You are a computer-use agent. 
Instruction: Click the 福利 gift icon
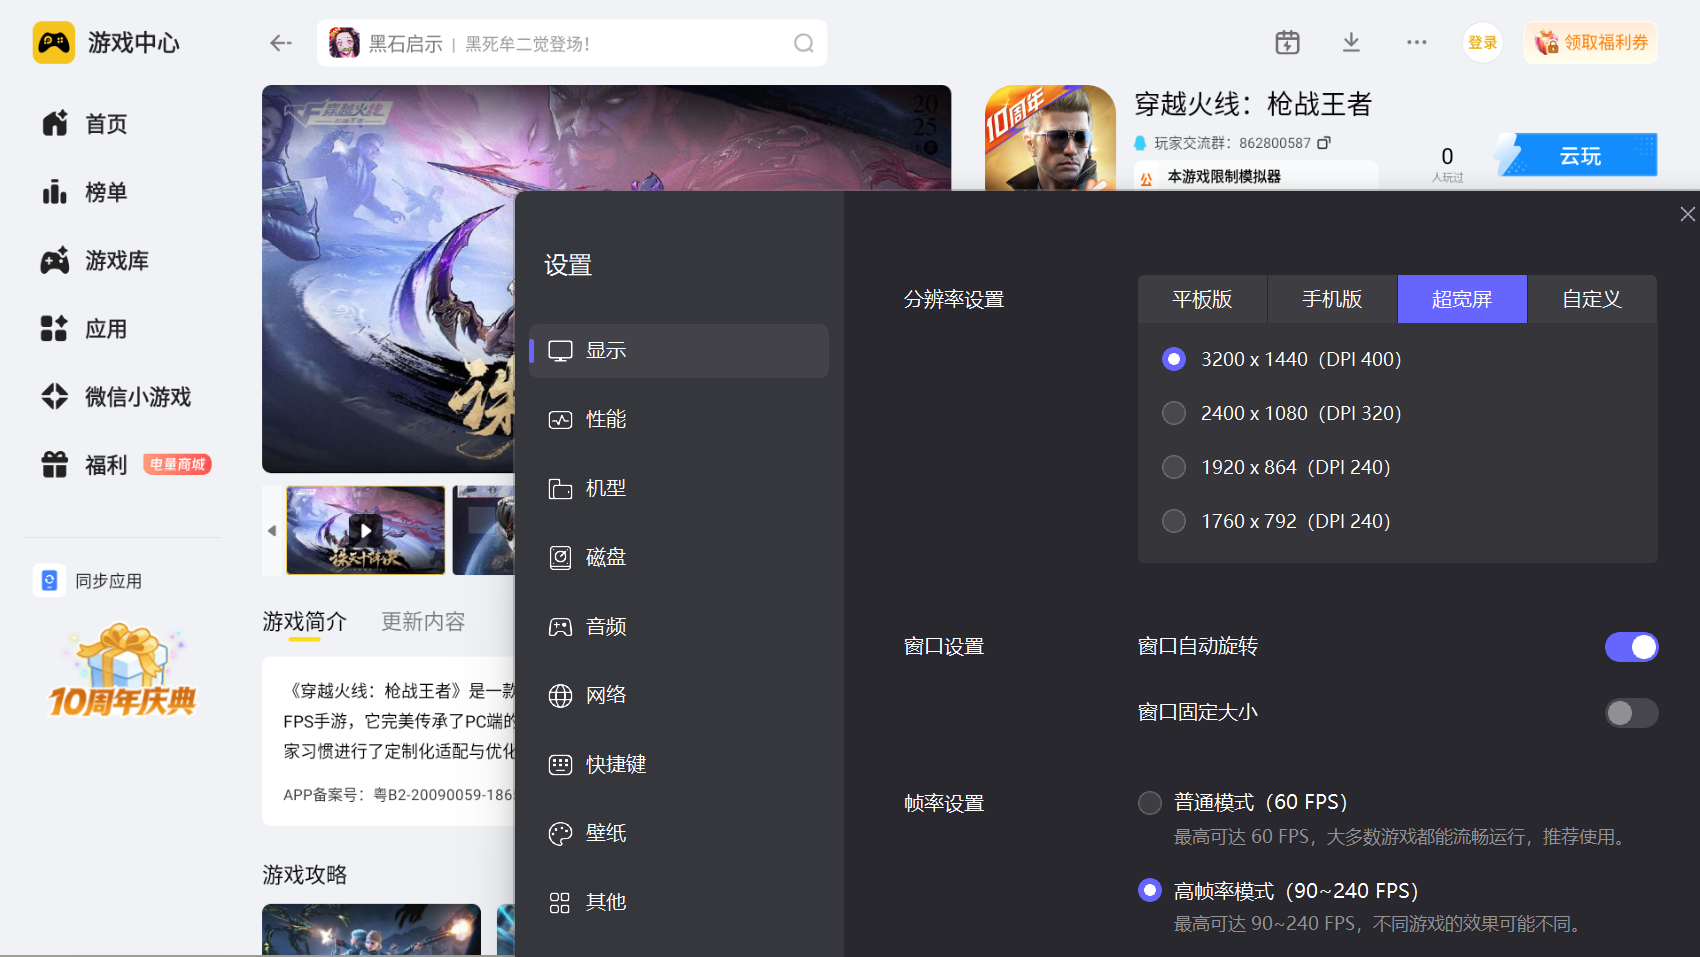pyautogui.click(x=55, y=464)
